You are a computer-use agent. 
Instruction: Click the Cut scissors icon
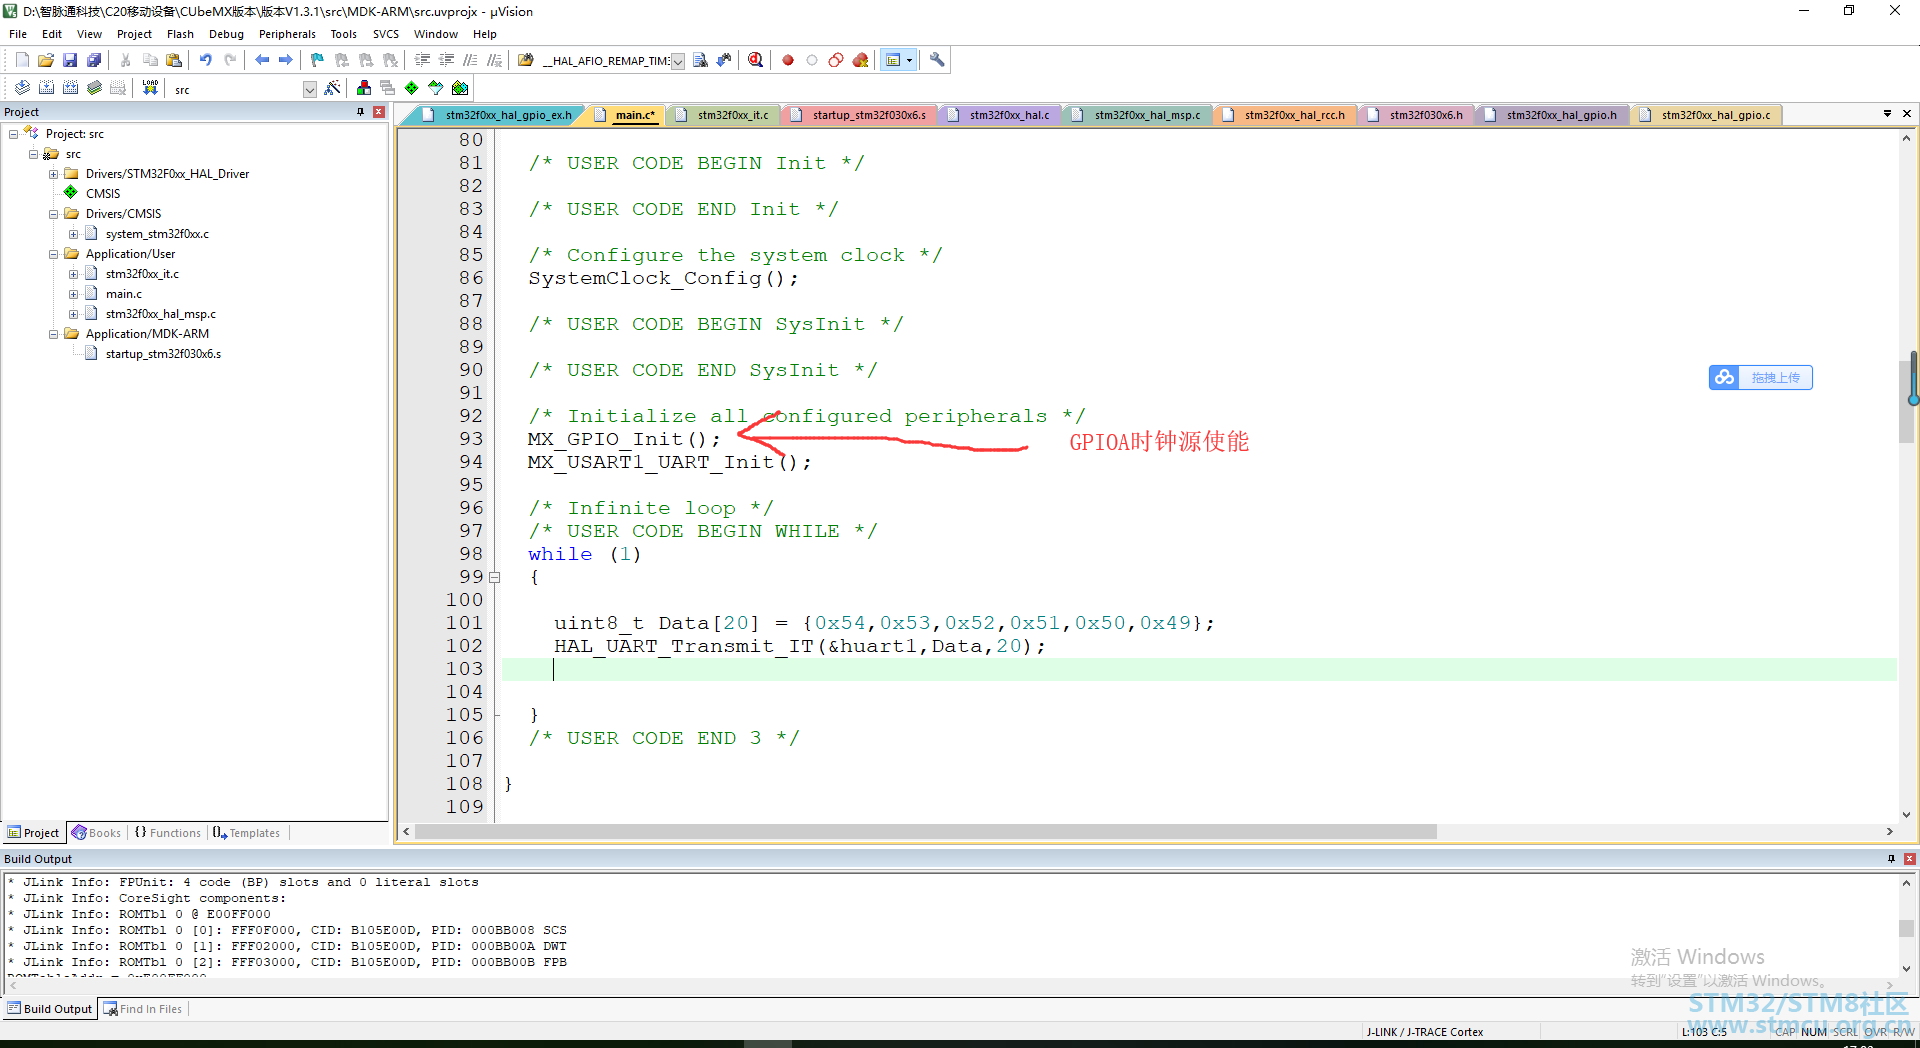126,60
